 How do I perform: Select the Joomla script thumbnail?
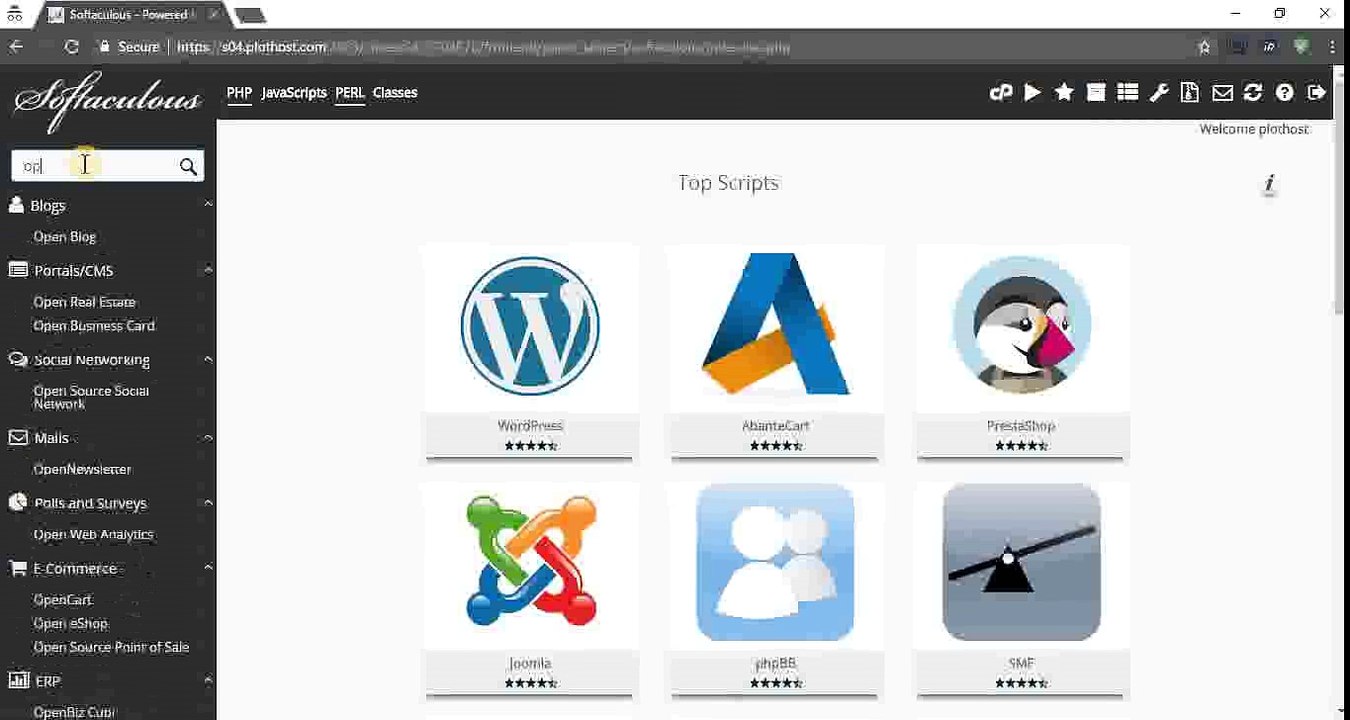pos(530,561)
